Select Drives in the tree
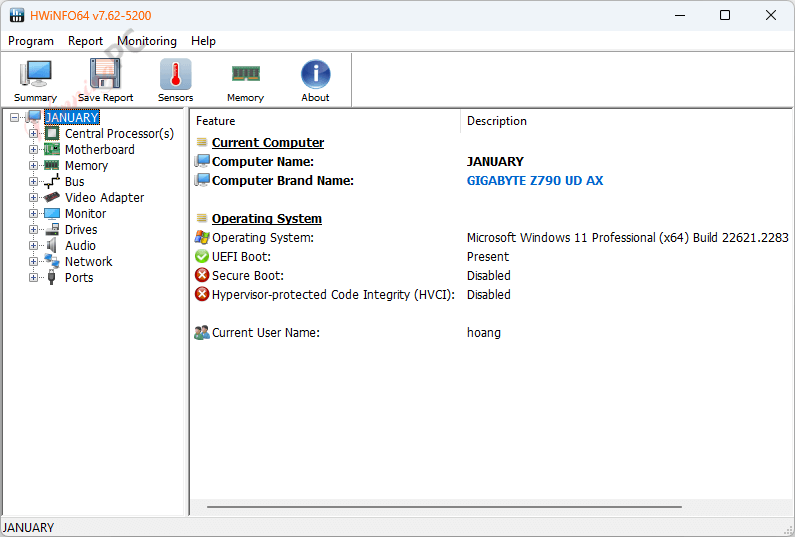 (x=81, y=229)
